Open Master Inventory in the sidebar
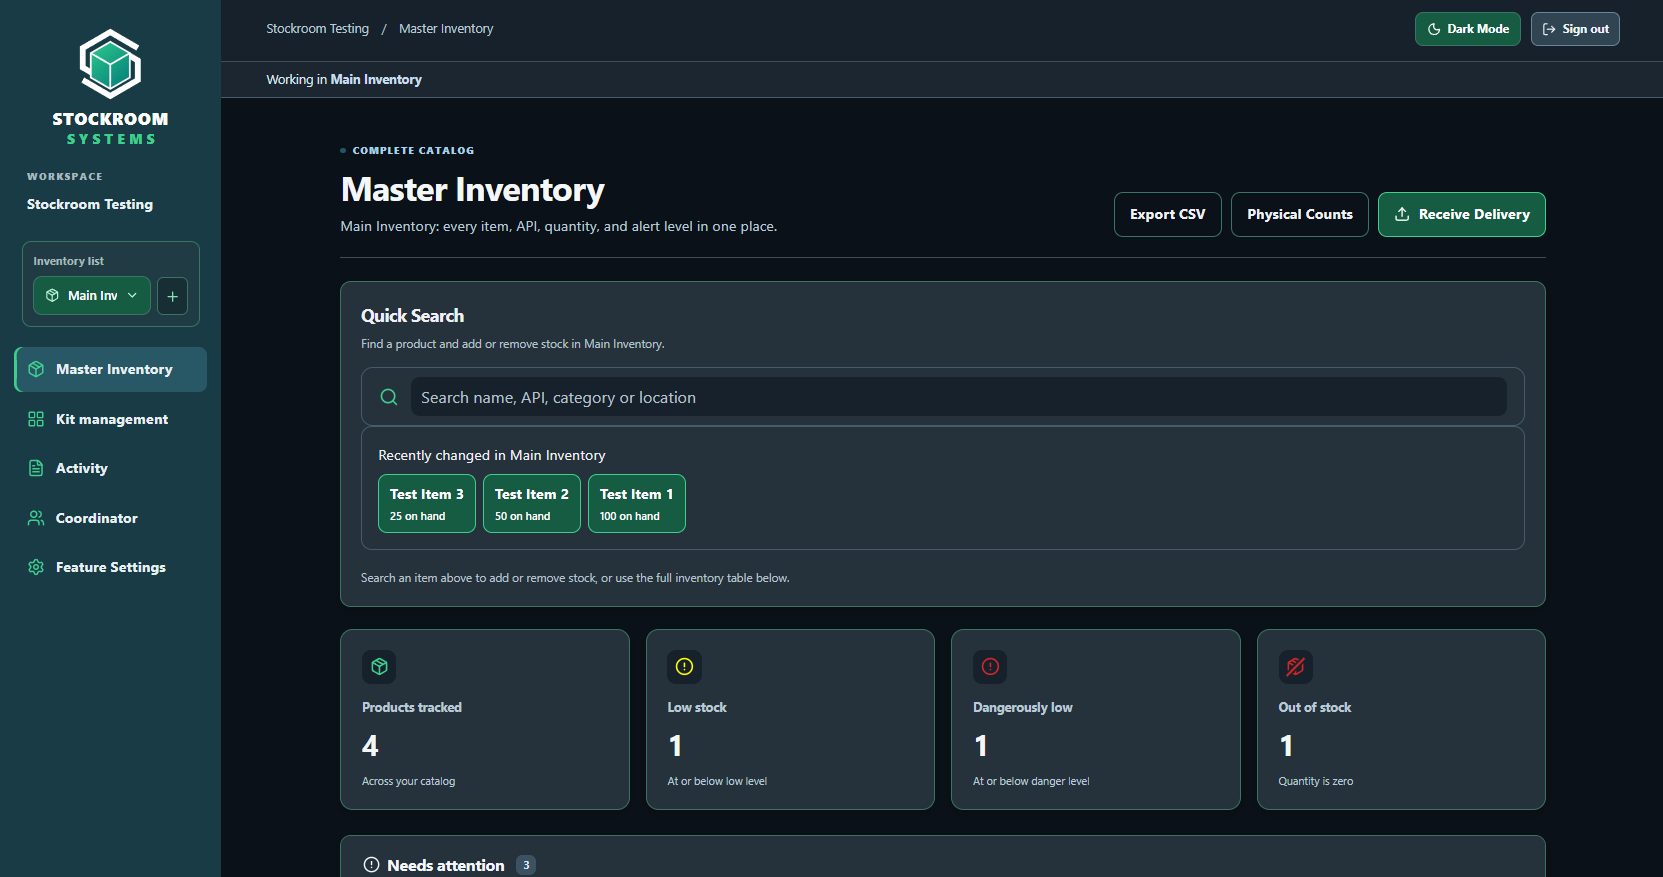 coord(111,369)
